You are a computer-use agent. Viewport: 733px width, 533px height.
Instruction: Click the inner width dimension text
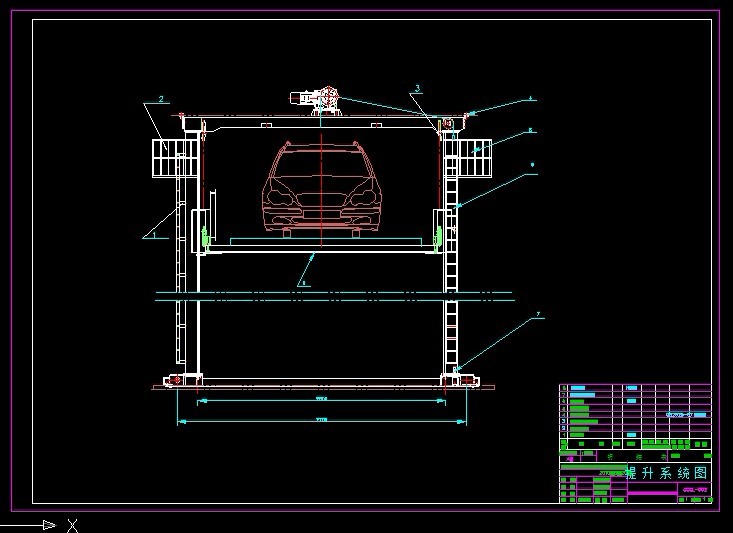click(x=321, y=399)
